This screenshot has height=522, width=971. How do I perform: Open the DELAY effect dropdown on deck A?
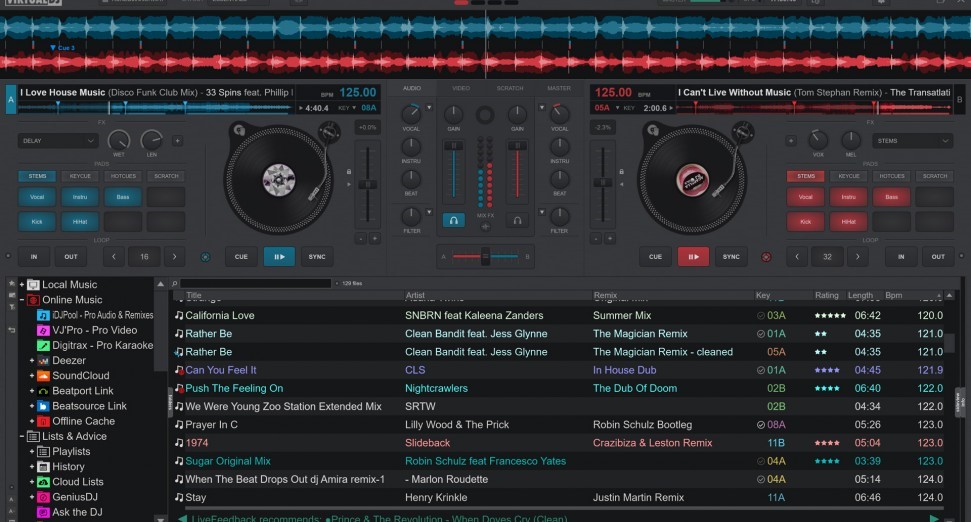[x=57, y=141]
